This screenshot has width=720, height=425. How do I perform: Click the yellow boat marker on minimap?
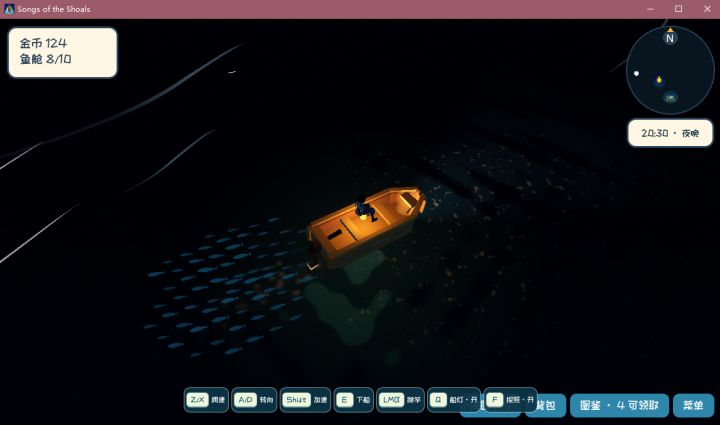(659, 80)
